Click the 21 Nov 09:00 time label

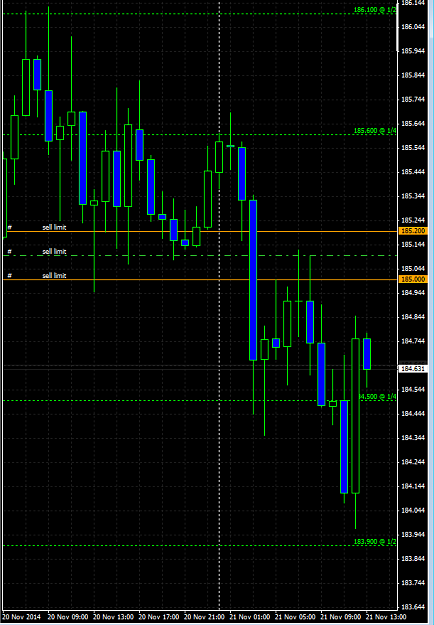point(341,616)
